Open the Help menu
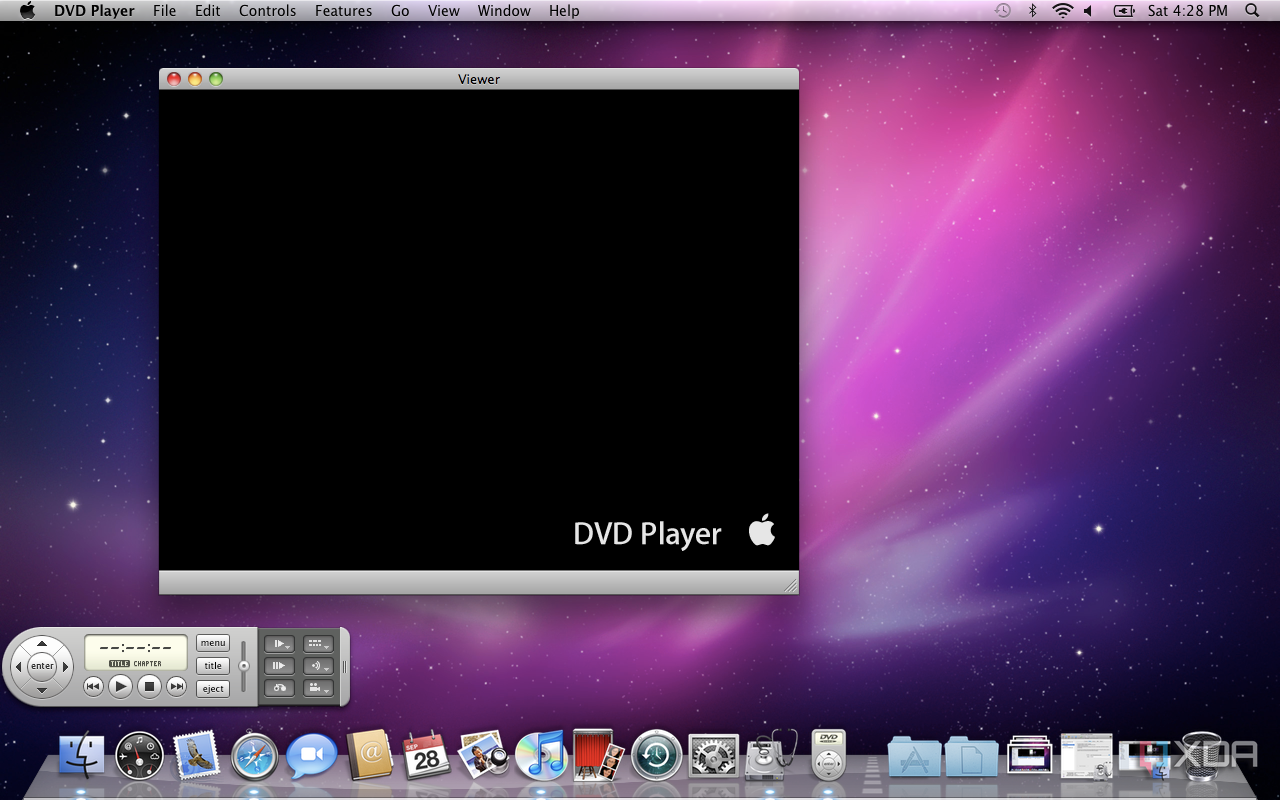This screenshot has width=1280, height=800. point(564,11)
